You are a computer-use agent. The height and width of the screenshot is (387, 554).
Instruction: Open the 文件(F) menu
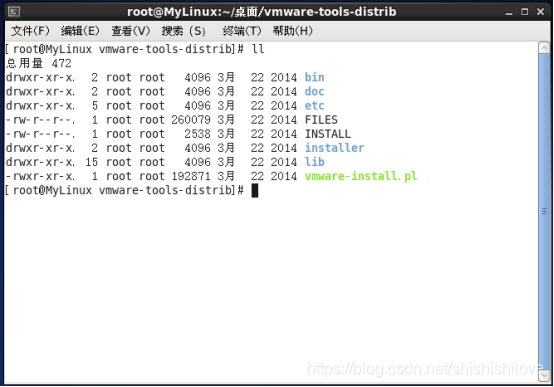click(30, 31)
